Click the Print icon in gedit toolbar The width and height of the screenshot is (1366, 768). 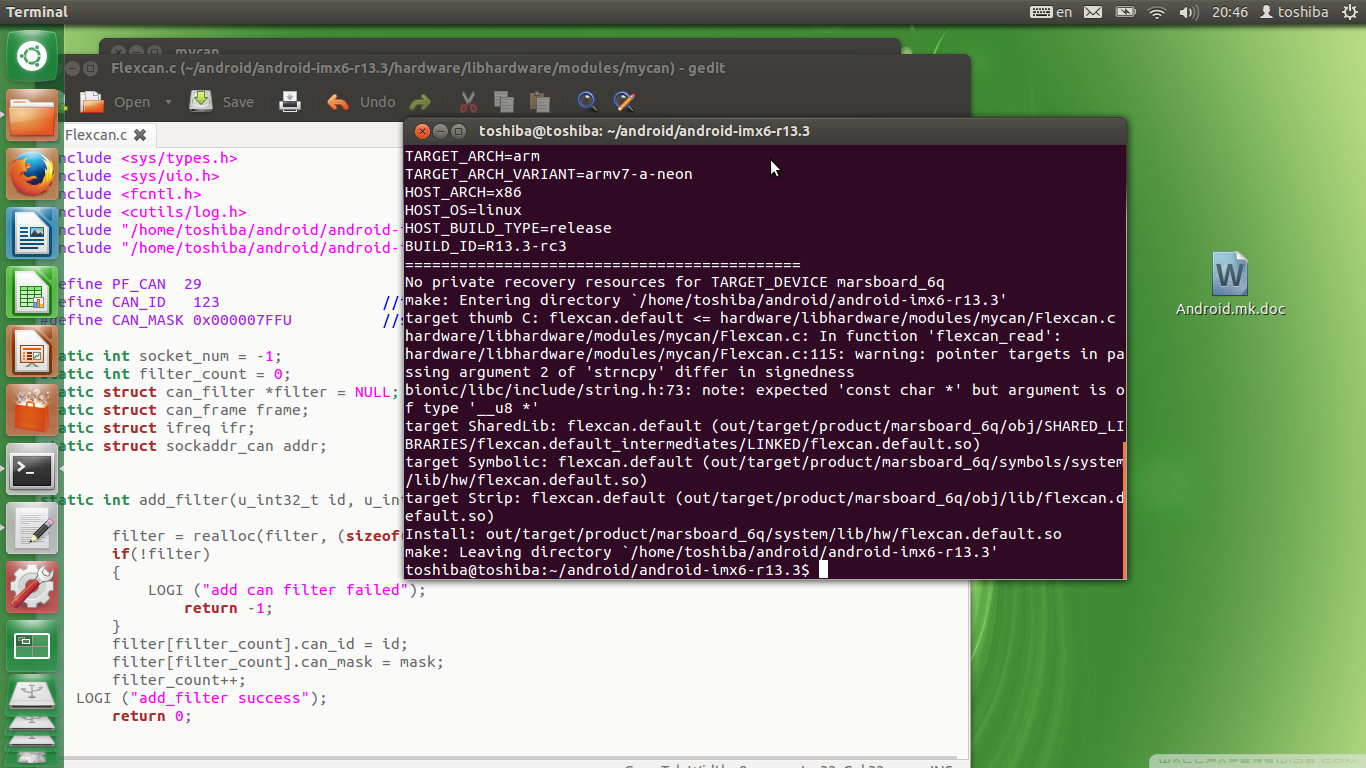(290, 101)
